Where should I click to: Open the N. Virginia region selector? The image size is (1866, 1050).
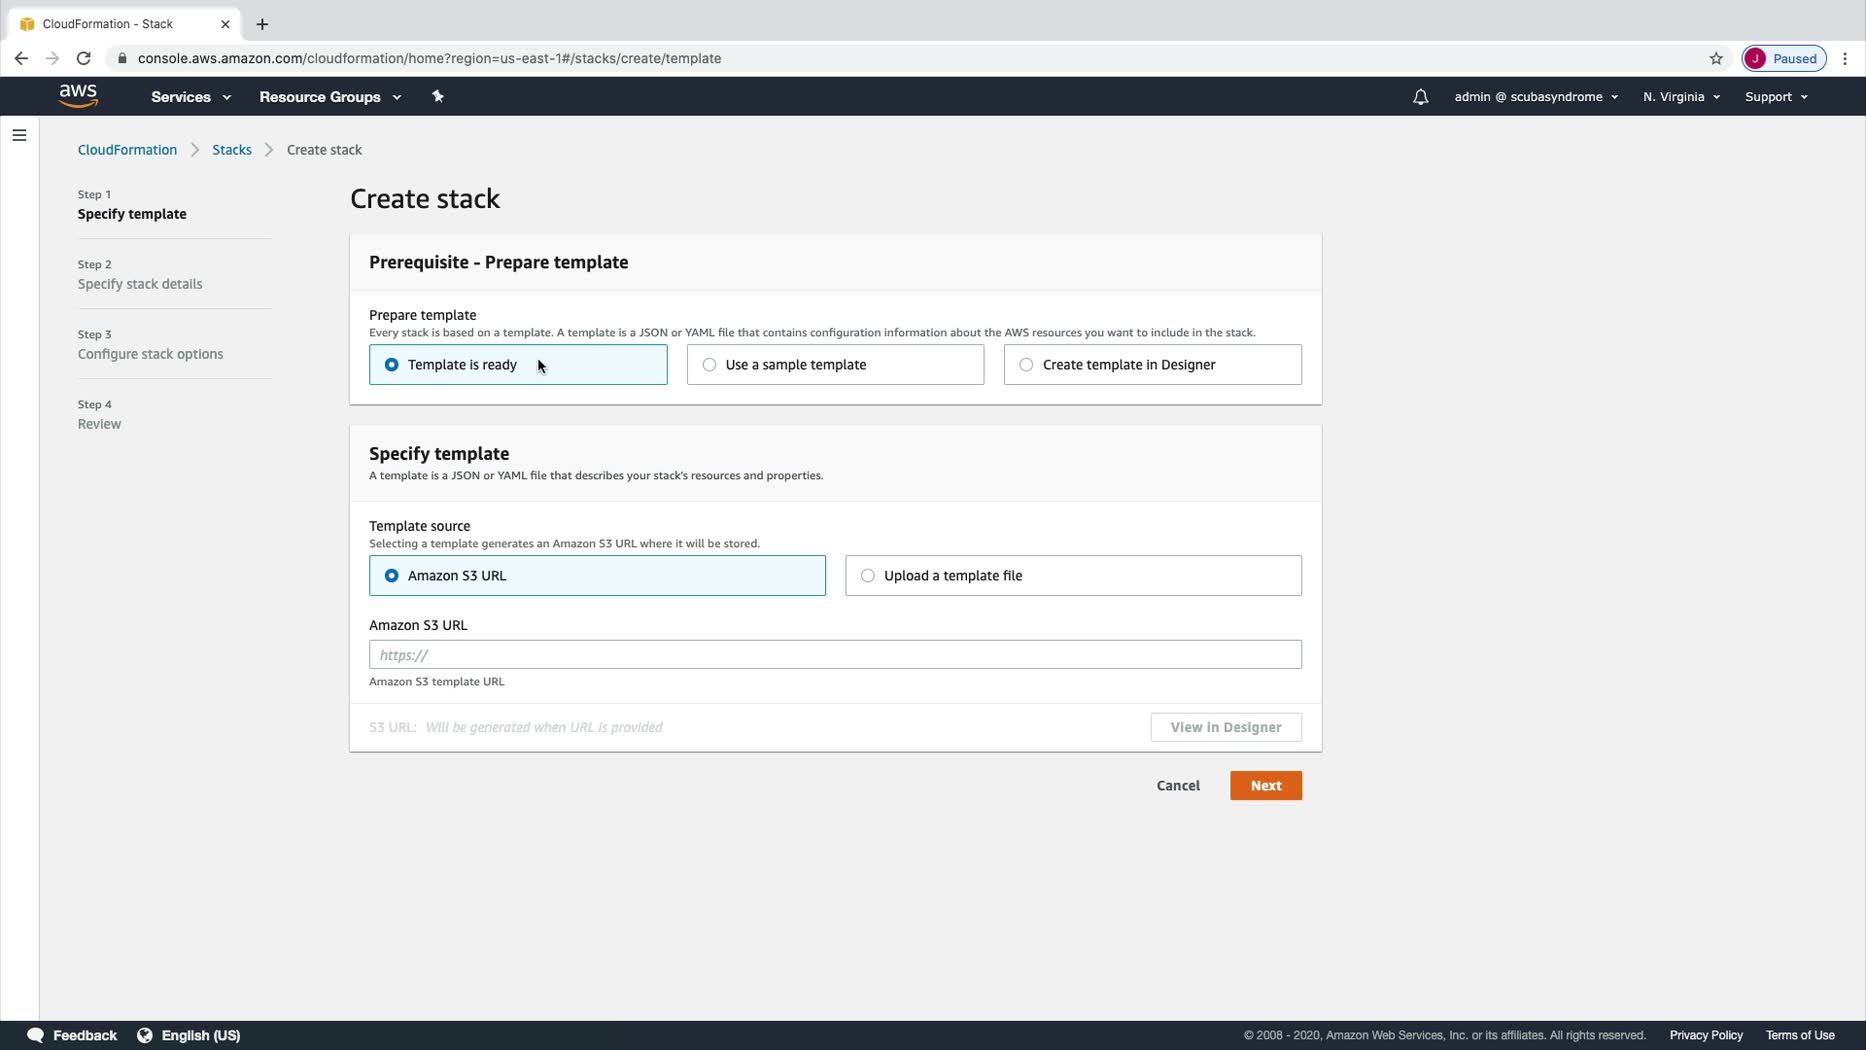[1681, 97]
